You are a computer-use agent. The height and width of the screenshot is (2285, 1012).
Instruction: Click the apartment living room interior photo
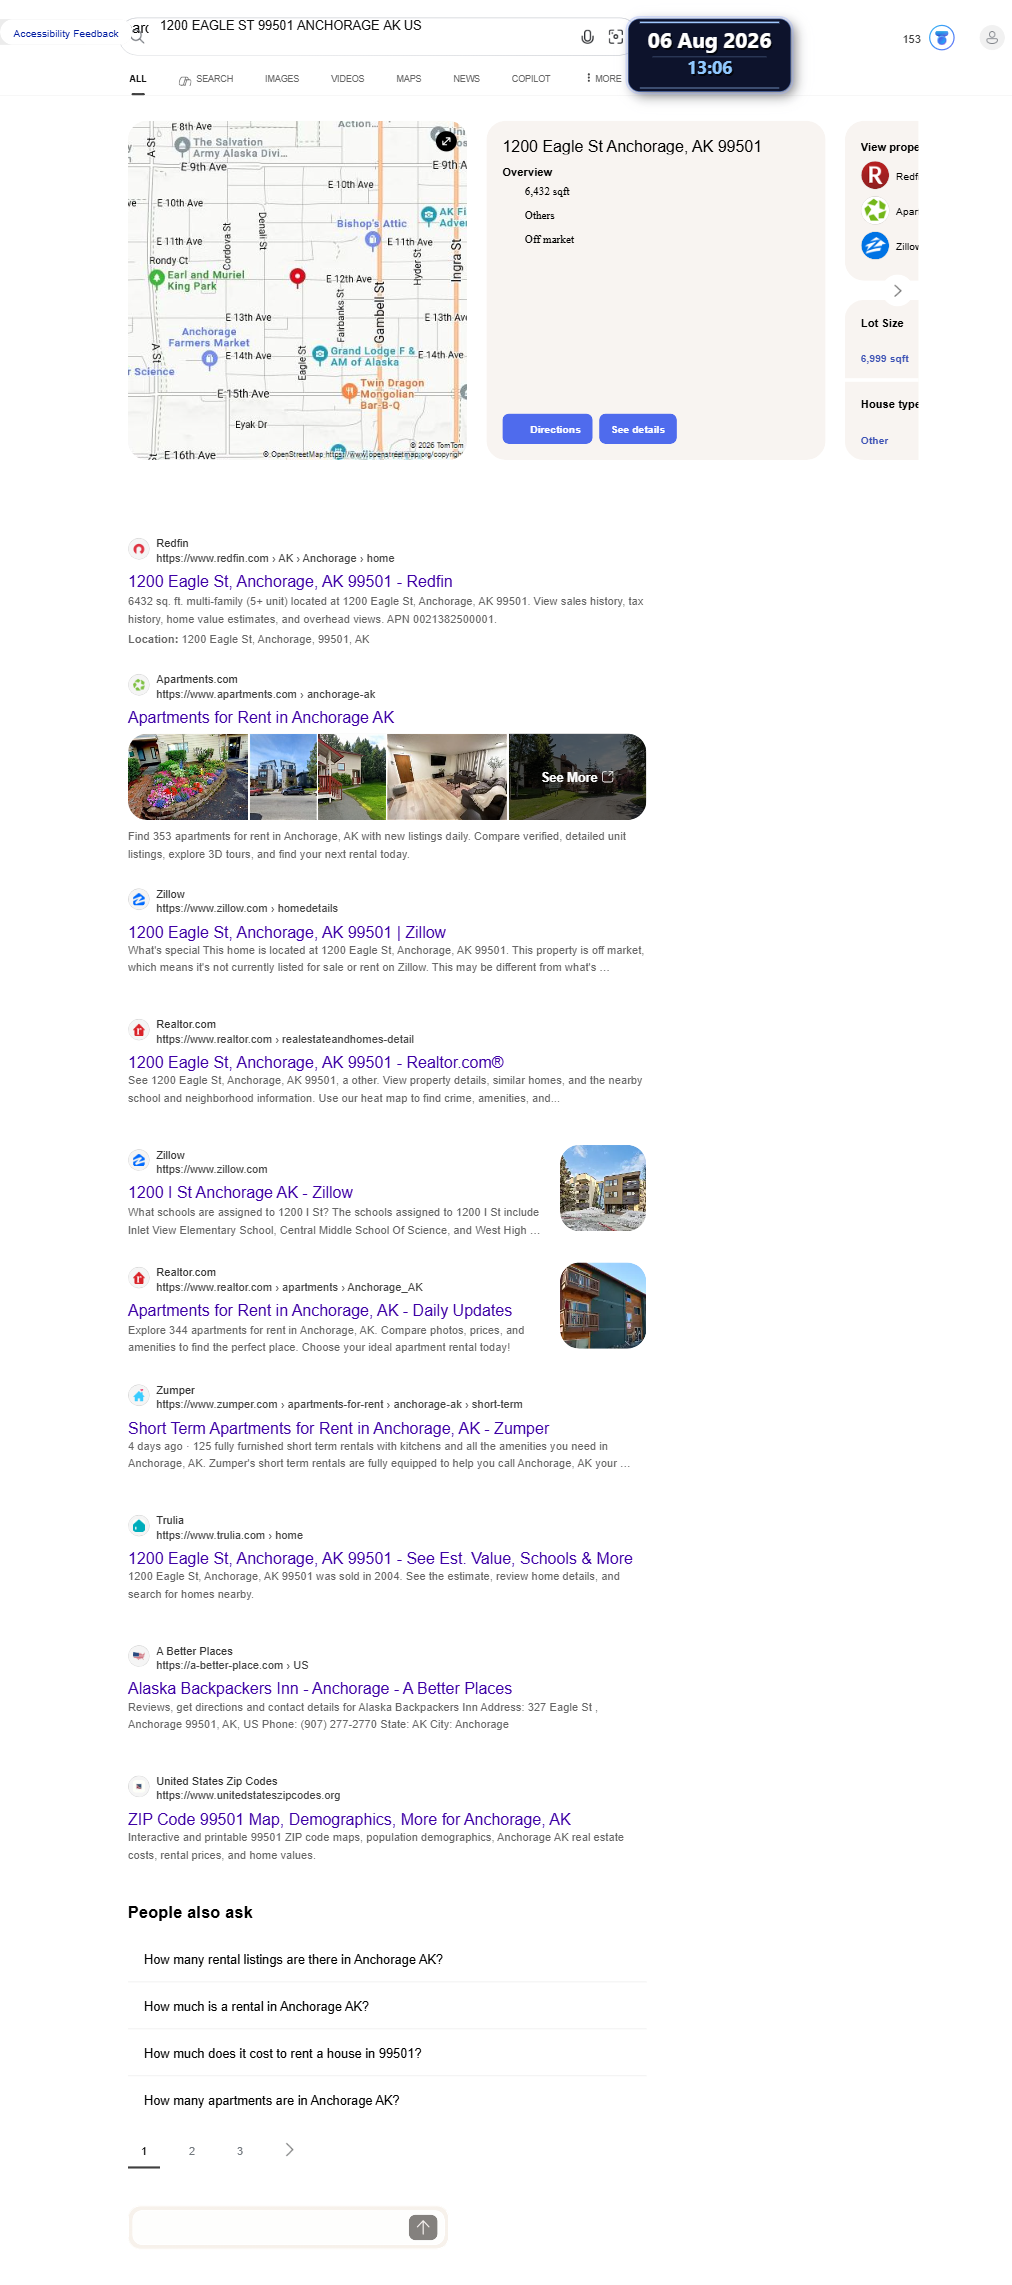tap(447, 777)
